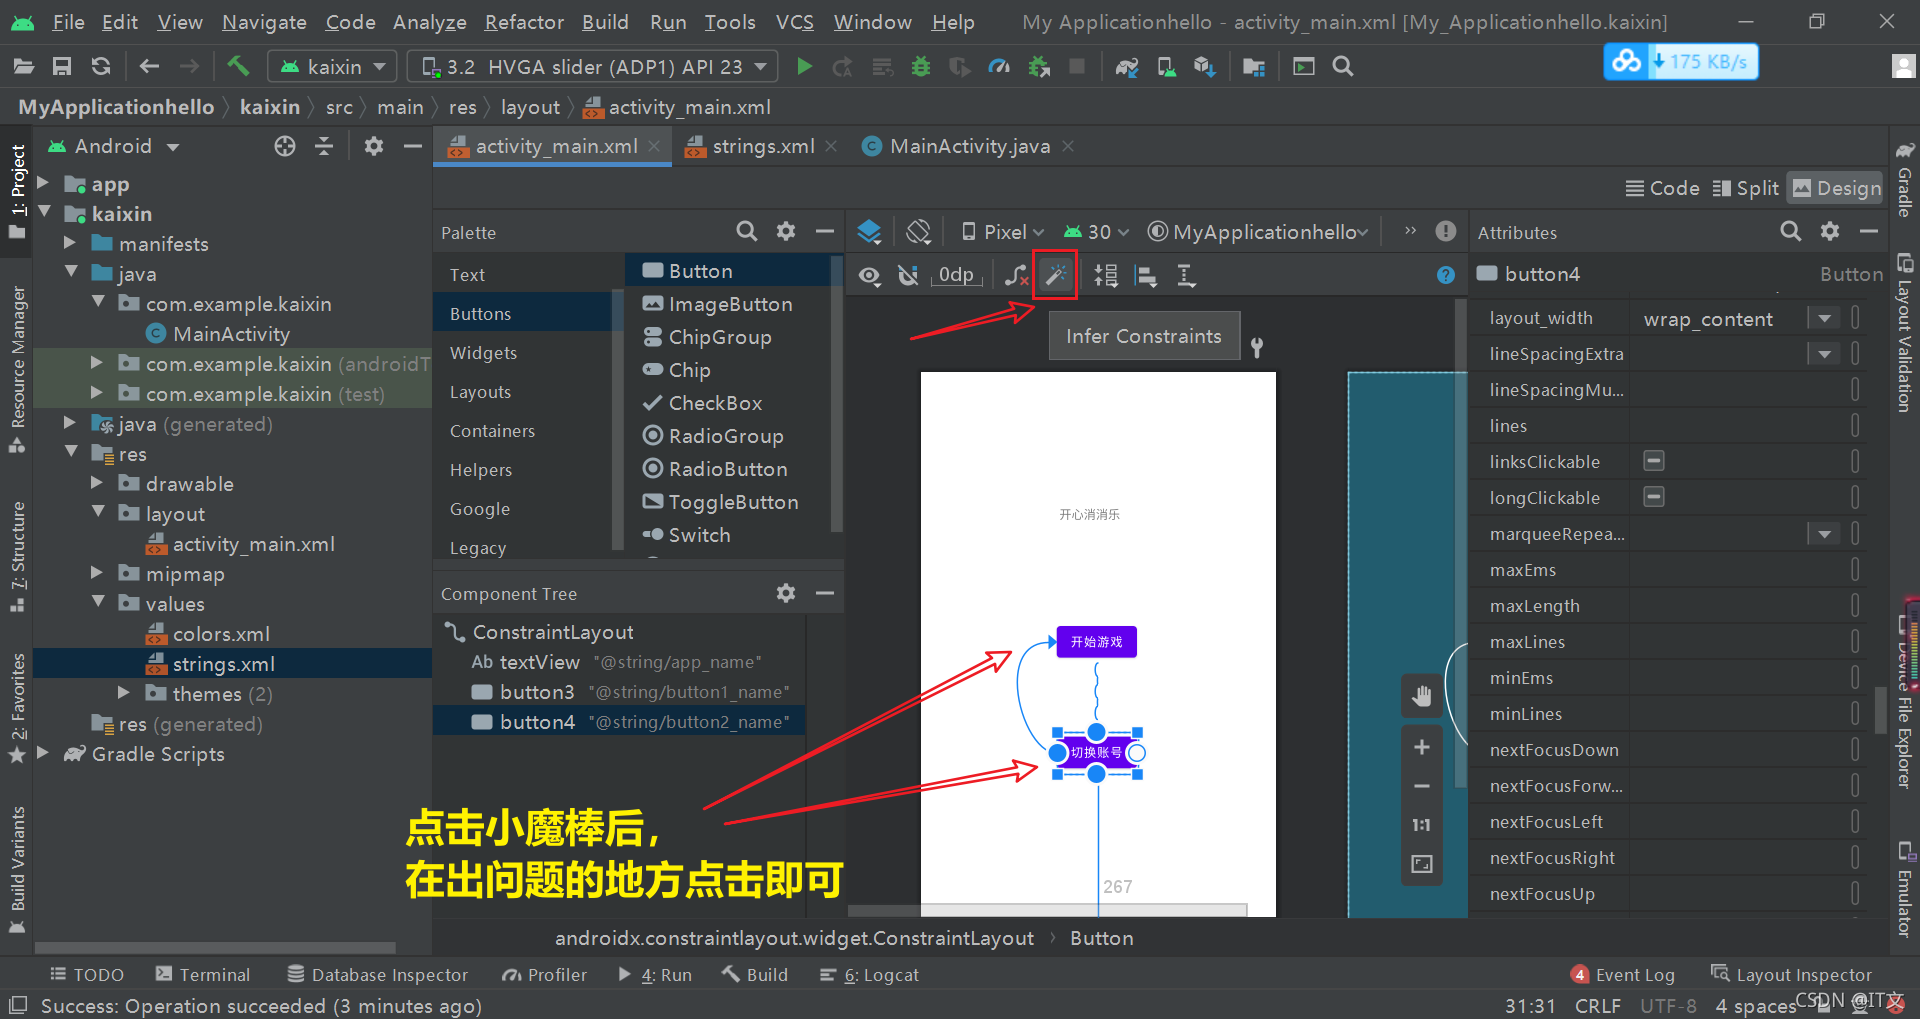Open Attributes panel settings gear
This screenshot has height=1019, width=1920.
tap(1830, 231)
